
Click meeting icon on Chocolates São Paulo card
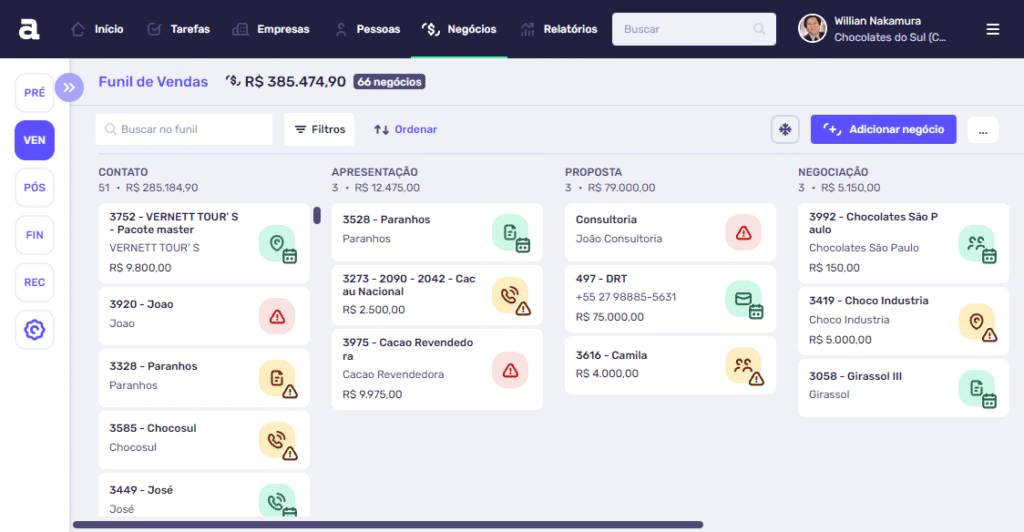pyautogui.click(x=978, y=244)
